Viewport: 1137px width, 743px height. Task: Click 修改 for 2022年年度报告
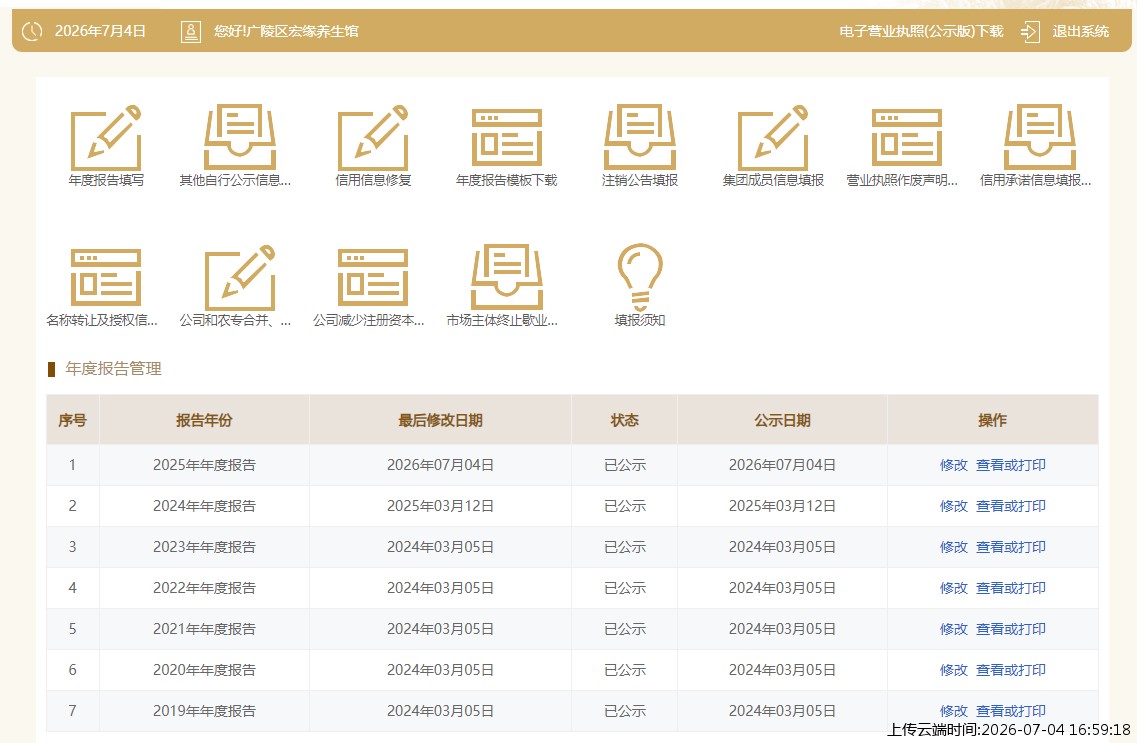click(954, 588)
